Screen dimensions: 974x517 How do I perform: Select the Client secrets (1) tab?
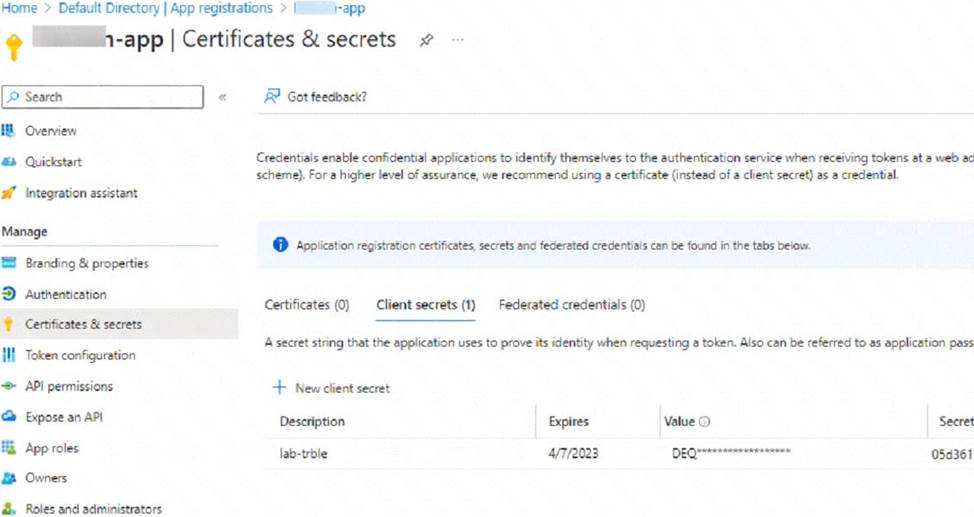pyautogui.click(x=426, y=304)
